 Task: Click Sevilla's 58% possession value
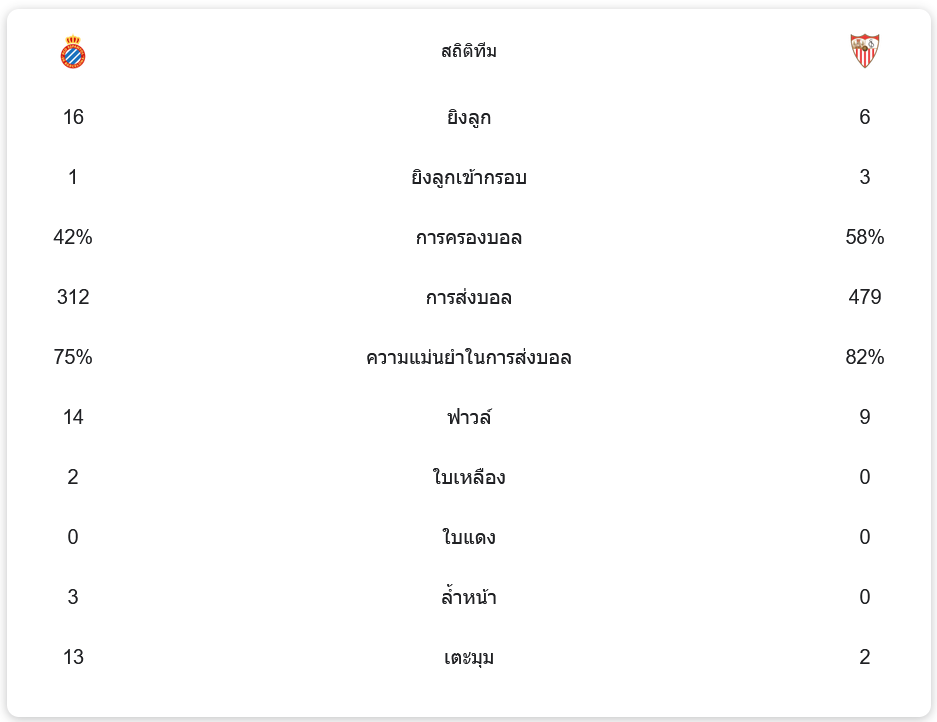[864, 237]
